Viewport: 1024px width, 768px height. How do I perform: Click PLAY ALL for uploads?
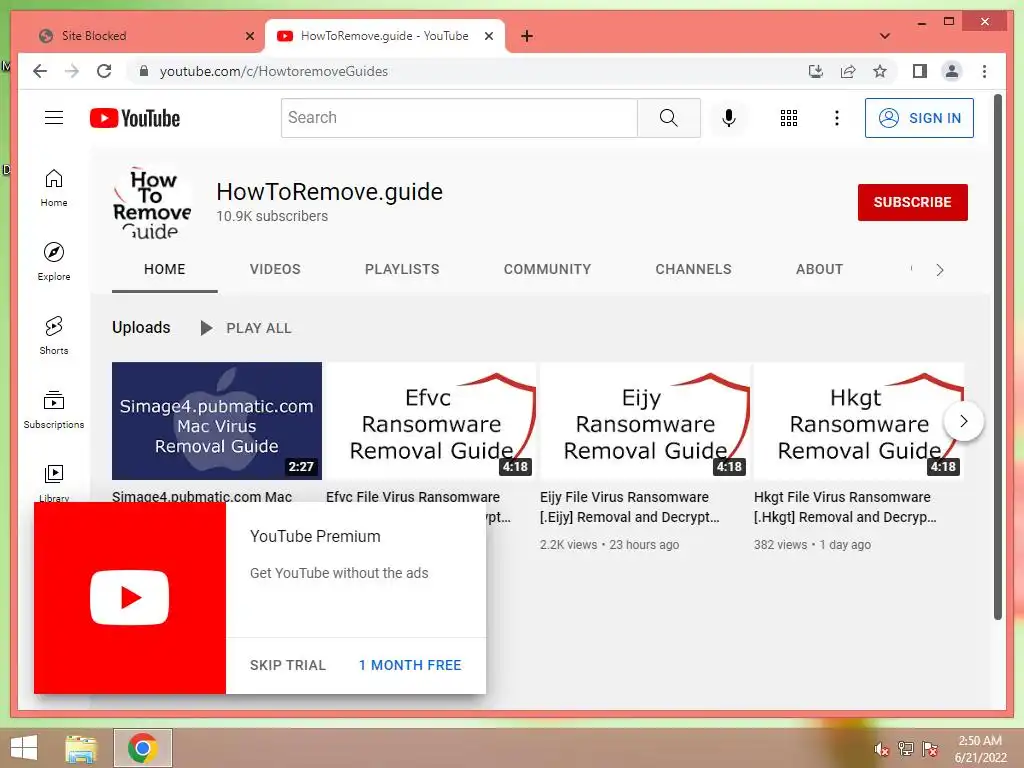246,328
